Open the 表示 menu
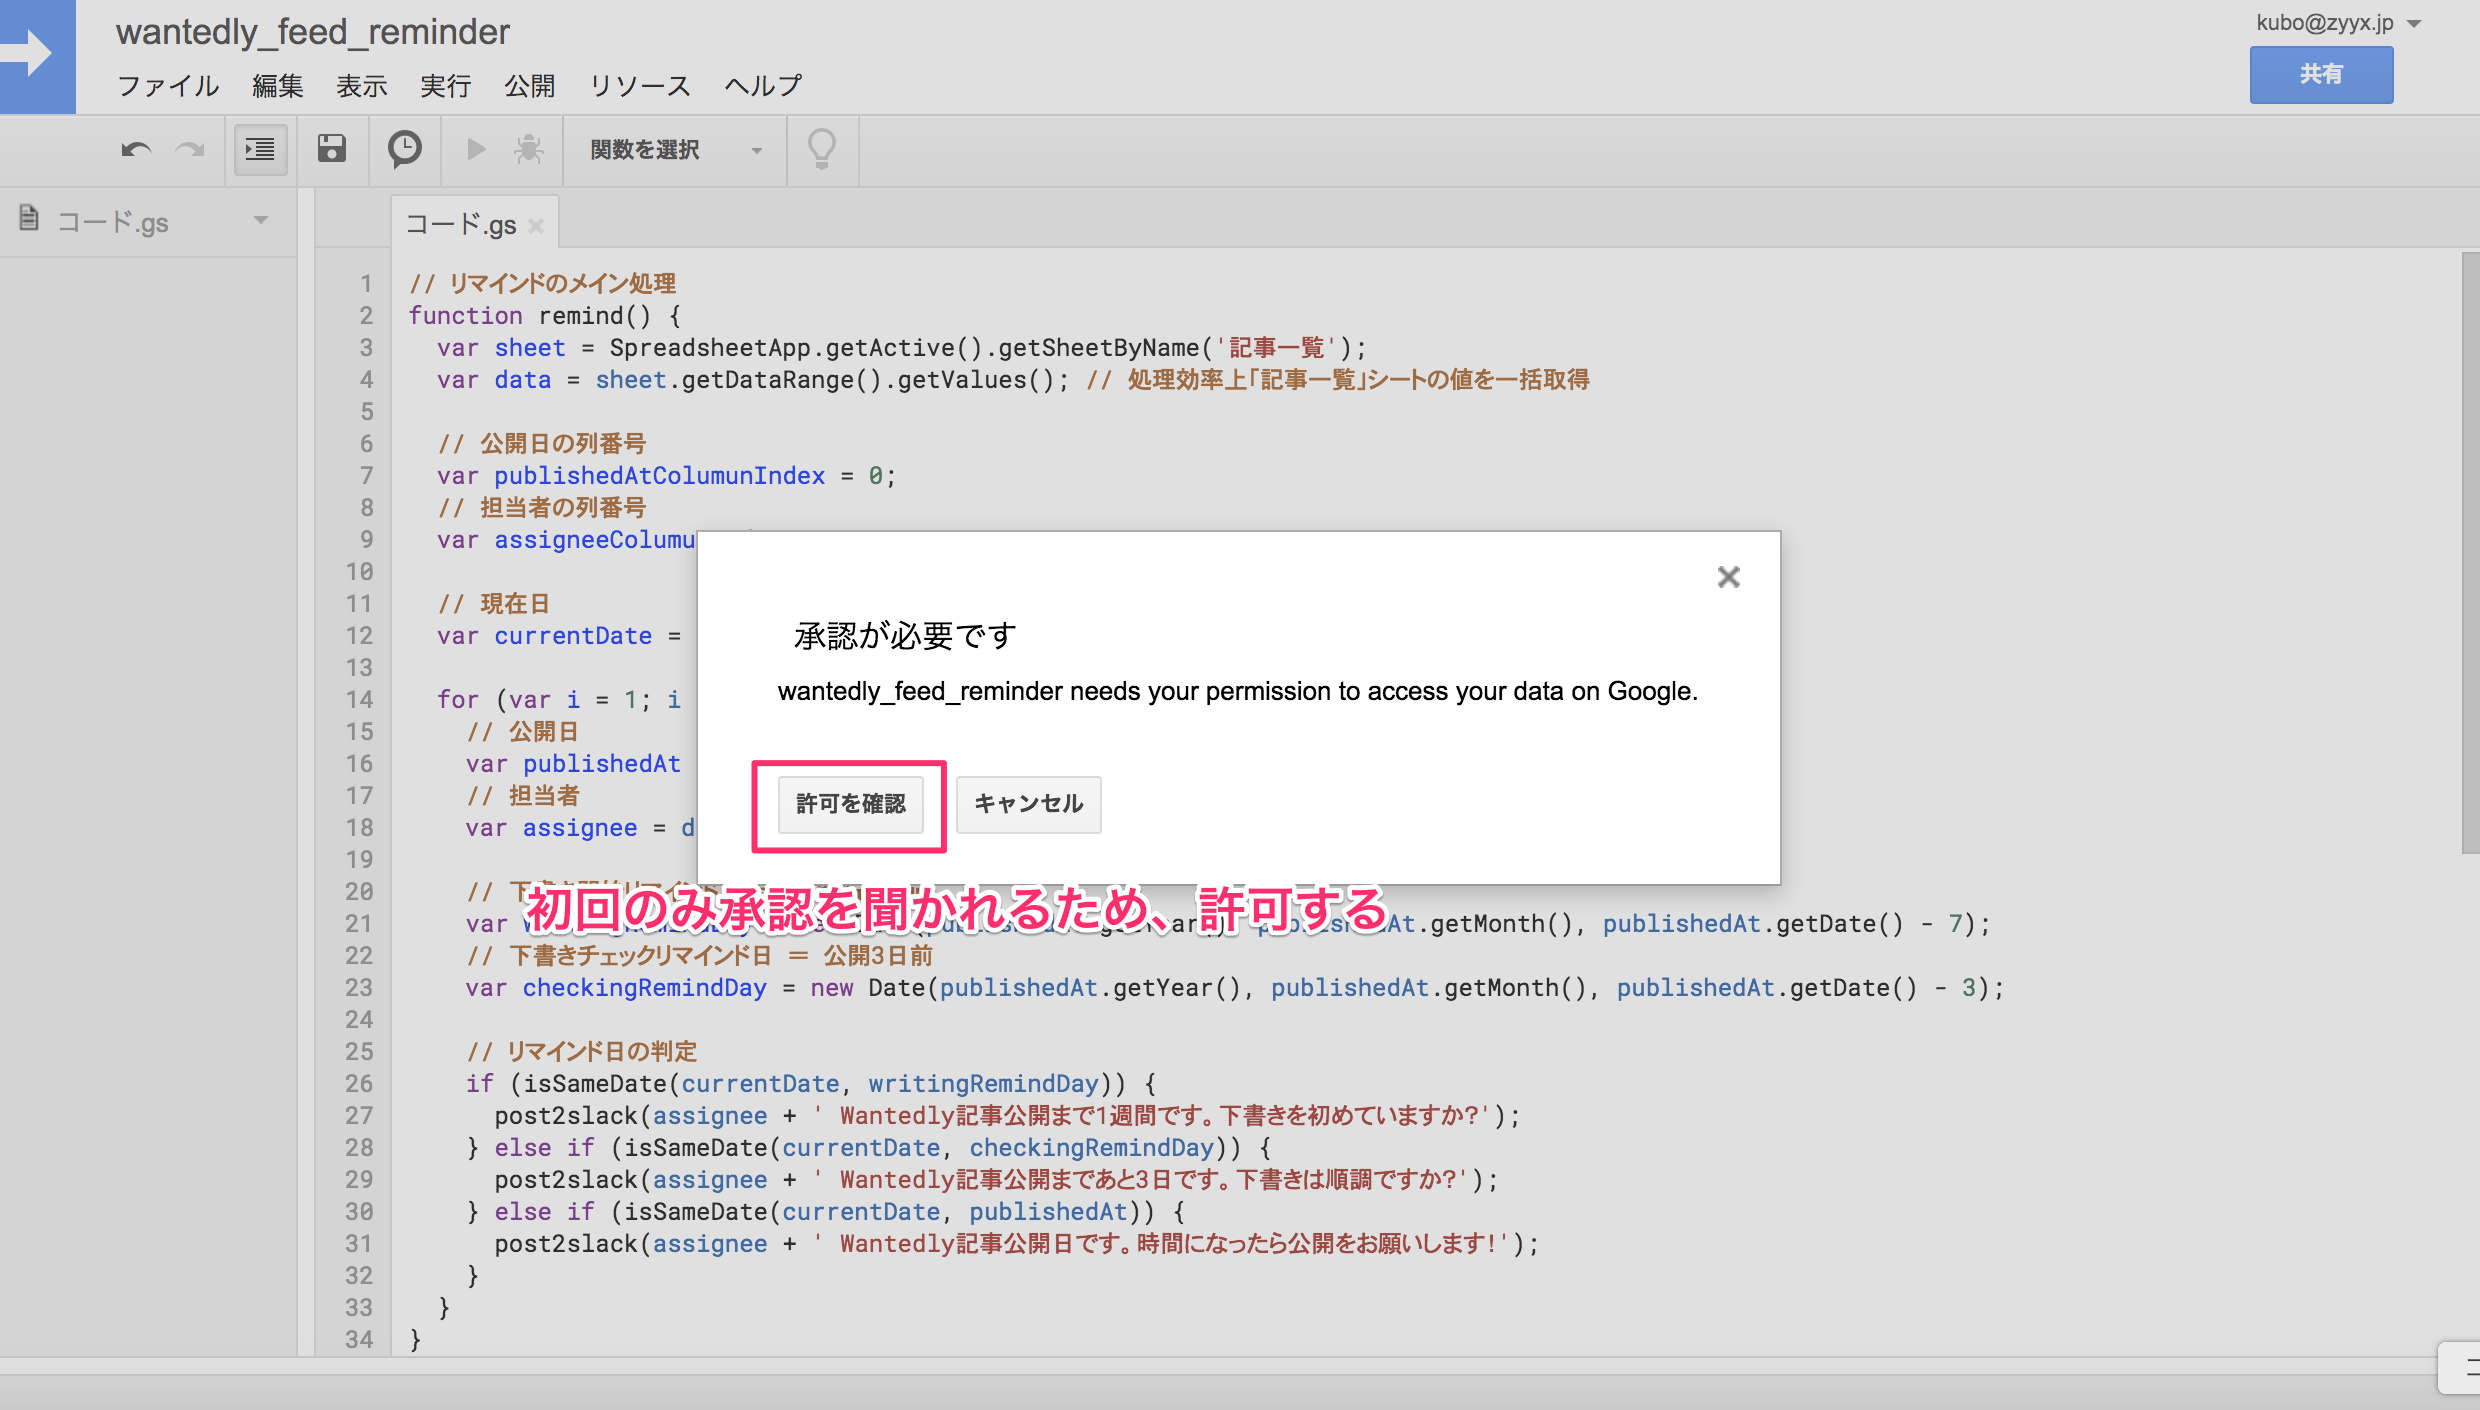 (x=362, y=86)
